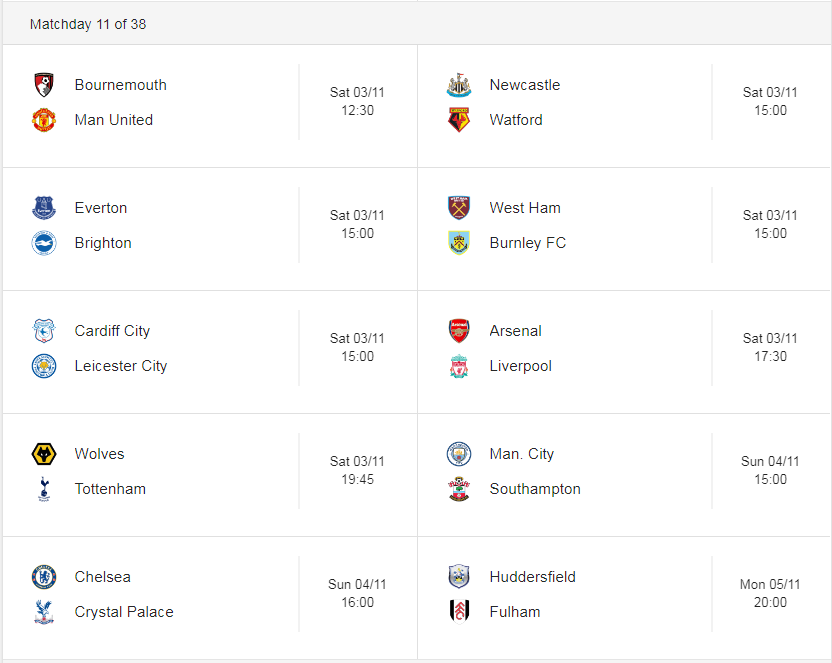Click the Man United club crest
This screenshot has width=832, height=663.
pos(44,120)
